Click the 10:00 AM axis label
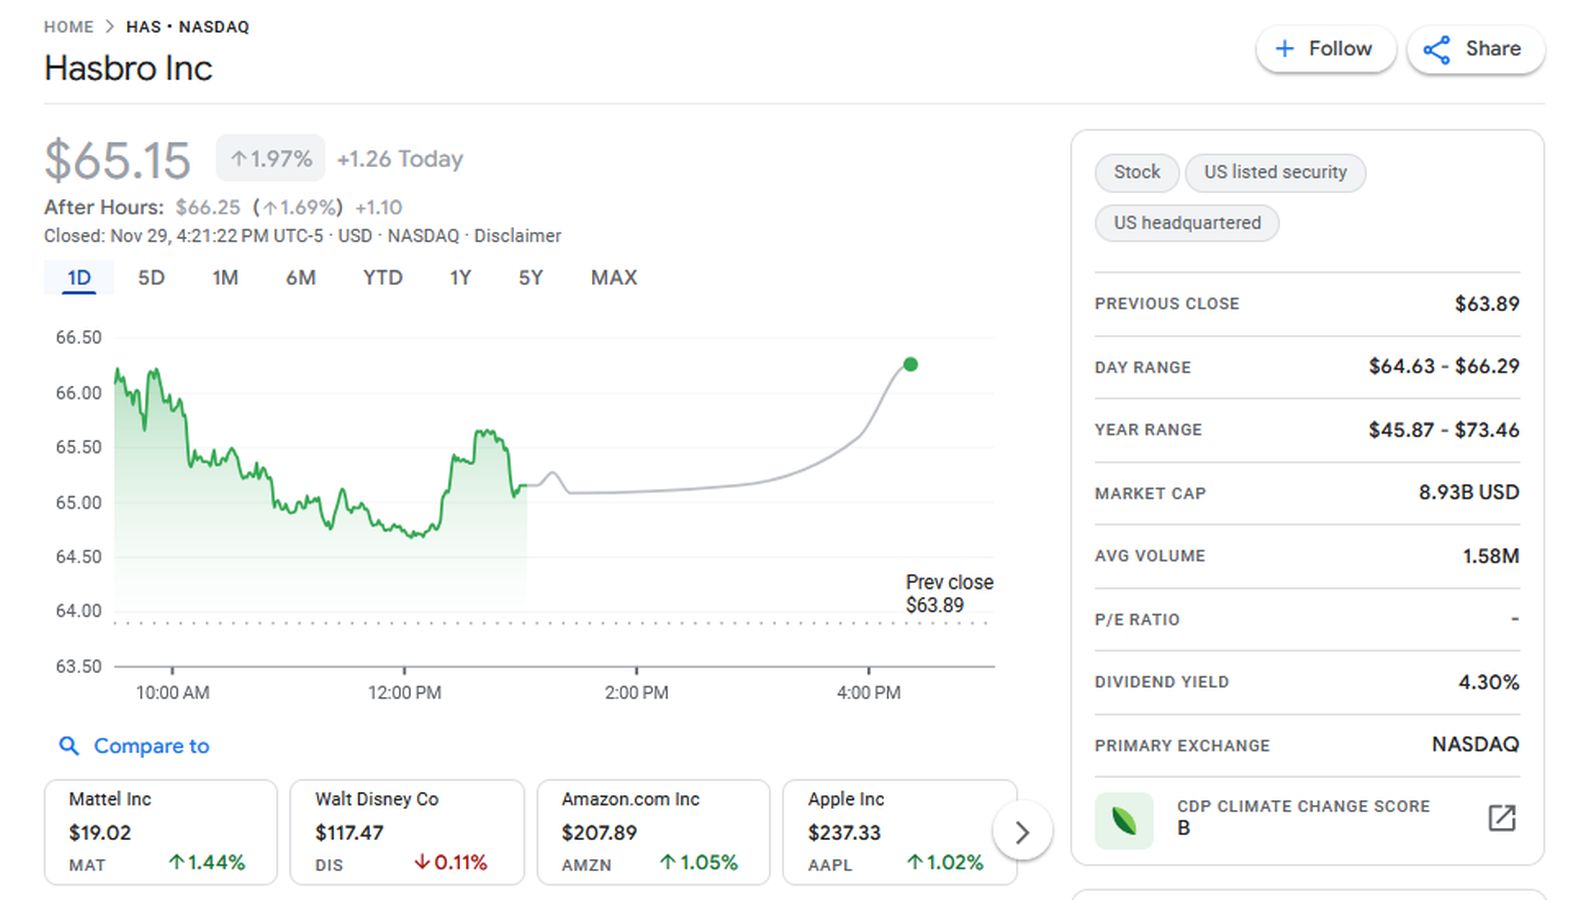 point(172,692)
